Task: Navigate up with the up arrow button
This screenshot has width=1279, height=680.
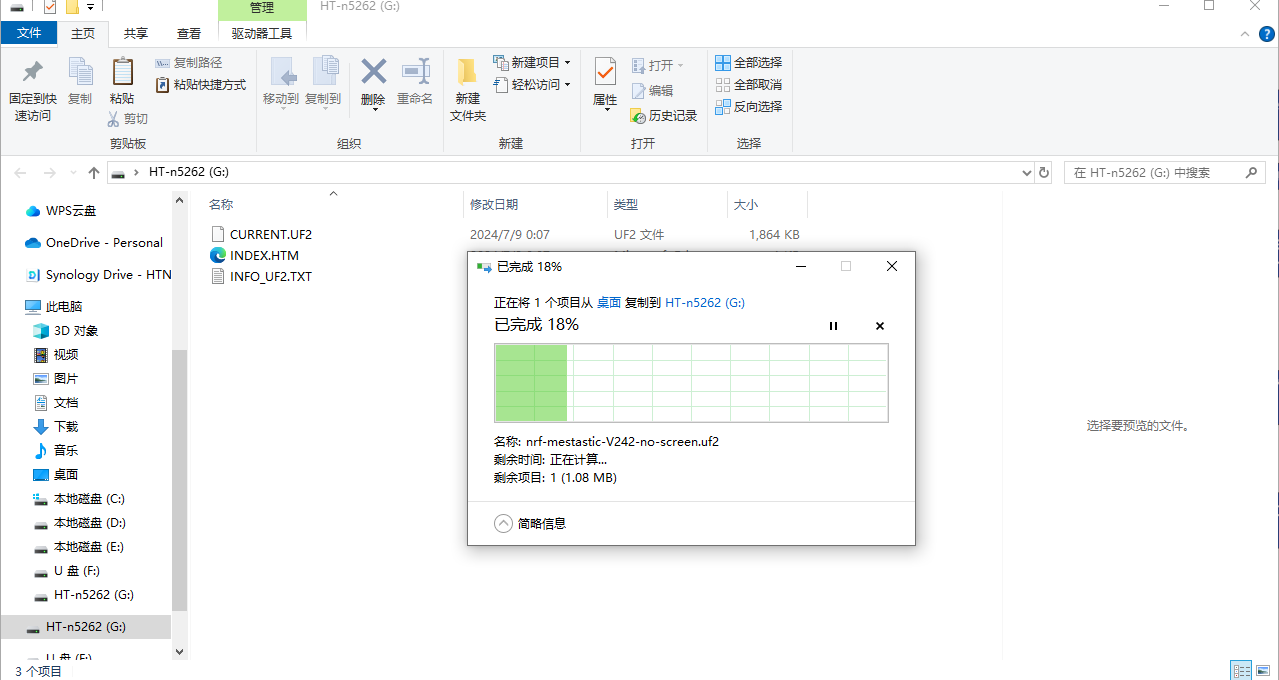Action: click(x=94, y=172)
